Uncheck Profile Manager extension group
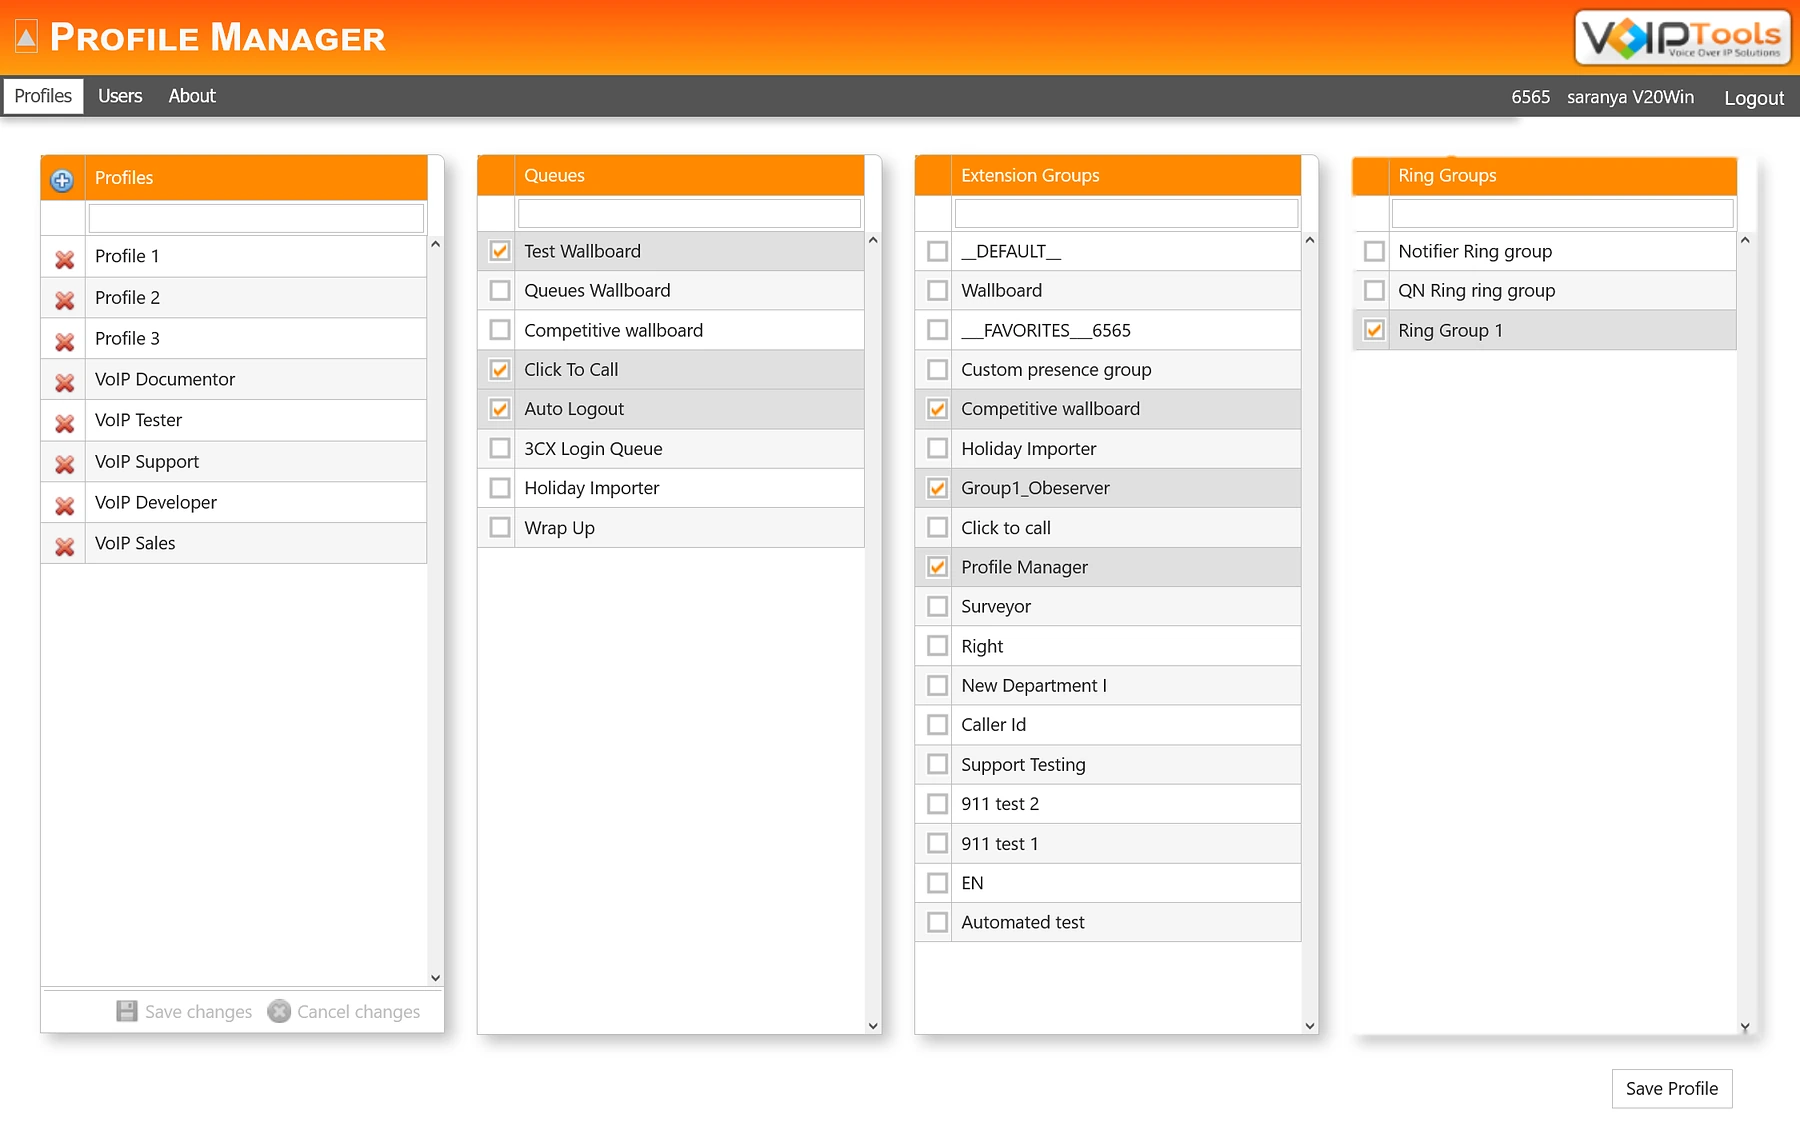 [x=937, y=567]
